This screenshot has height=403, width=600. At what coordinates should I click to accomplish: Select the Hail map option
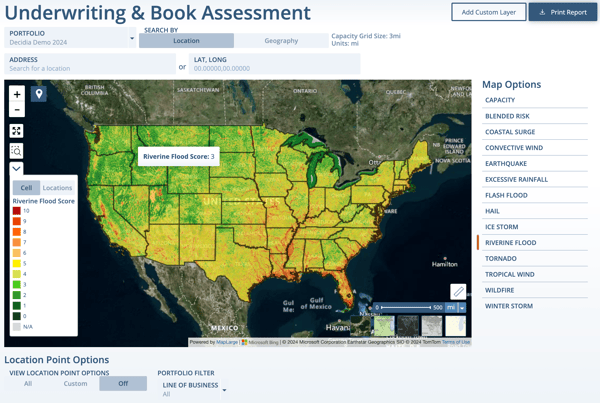tap(535, 211)
